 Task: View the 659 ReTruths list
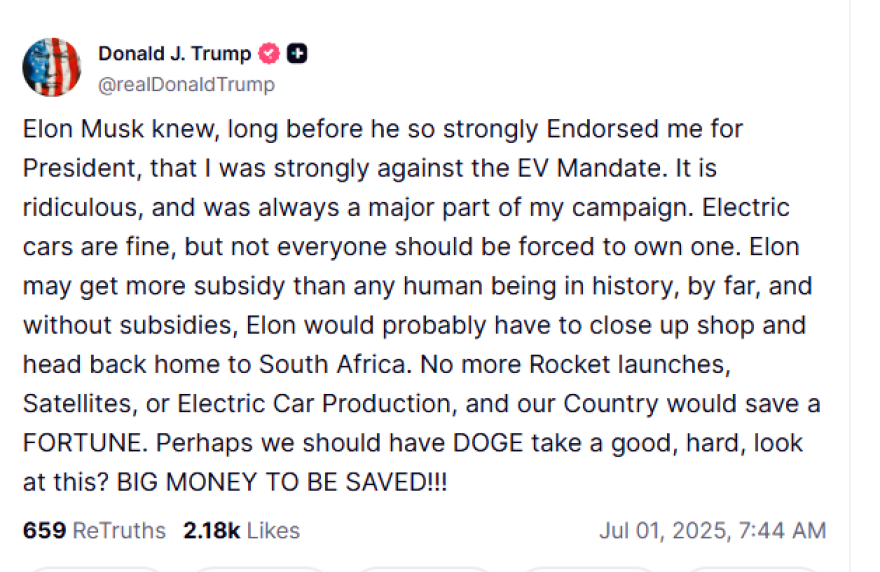[x=94, y=530]
